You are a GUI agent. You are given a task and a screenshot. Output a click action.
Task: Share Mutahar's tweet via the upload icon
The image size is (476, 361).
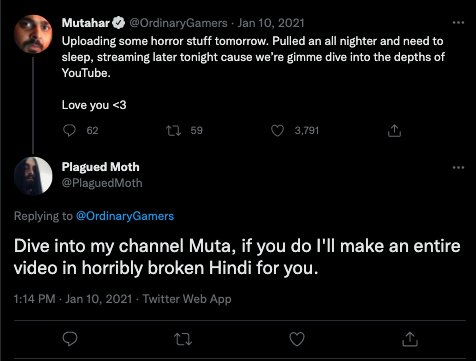point(394,130)
